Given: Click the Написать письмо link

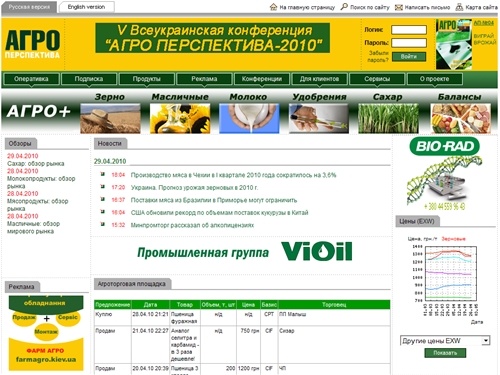Looking at the screenshot, I should point(427,7).
